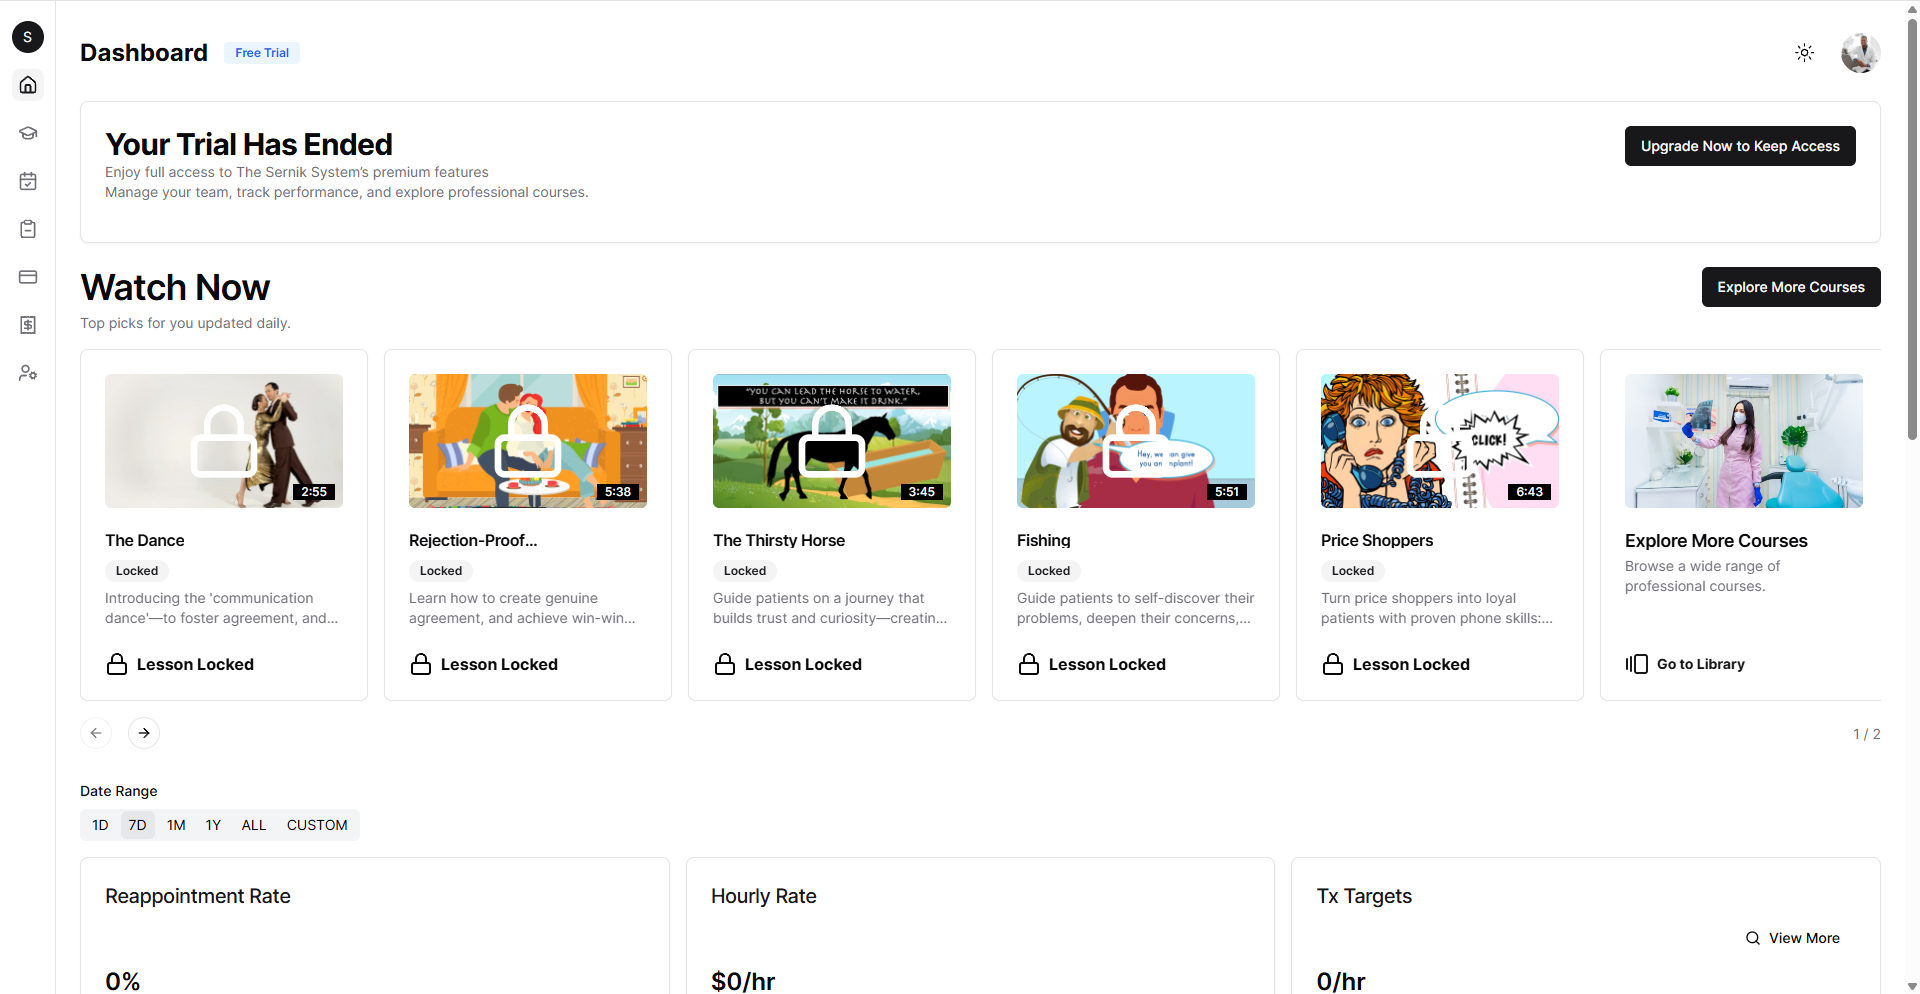This screenshot has width=1920, height=994.
Task: Open the user settings icon in sidebar
Action: pyautogui.click(x=28, y=373)
